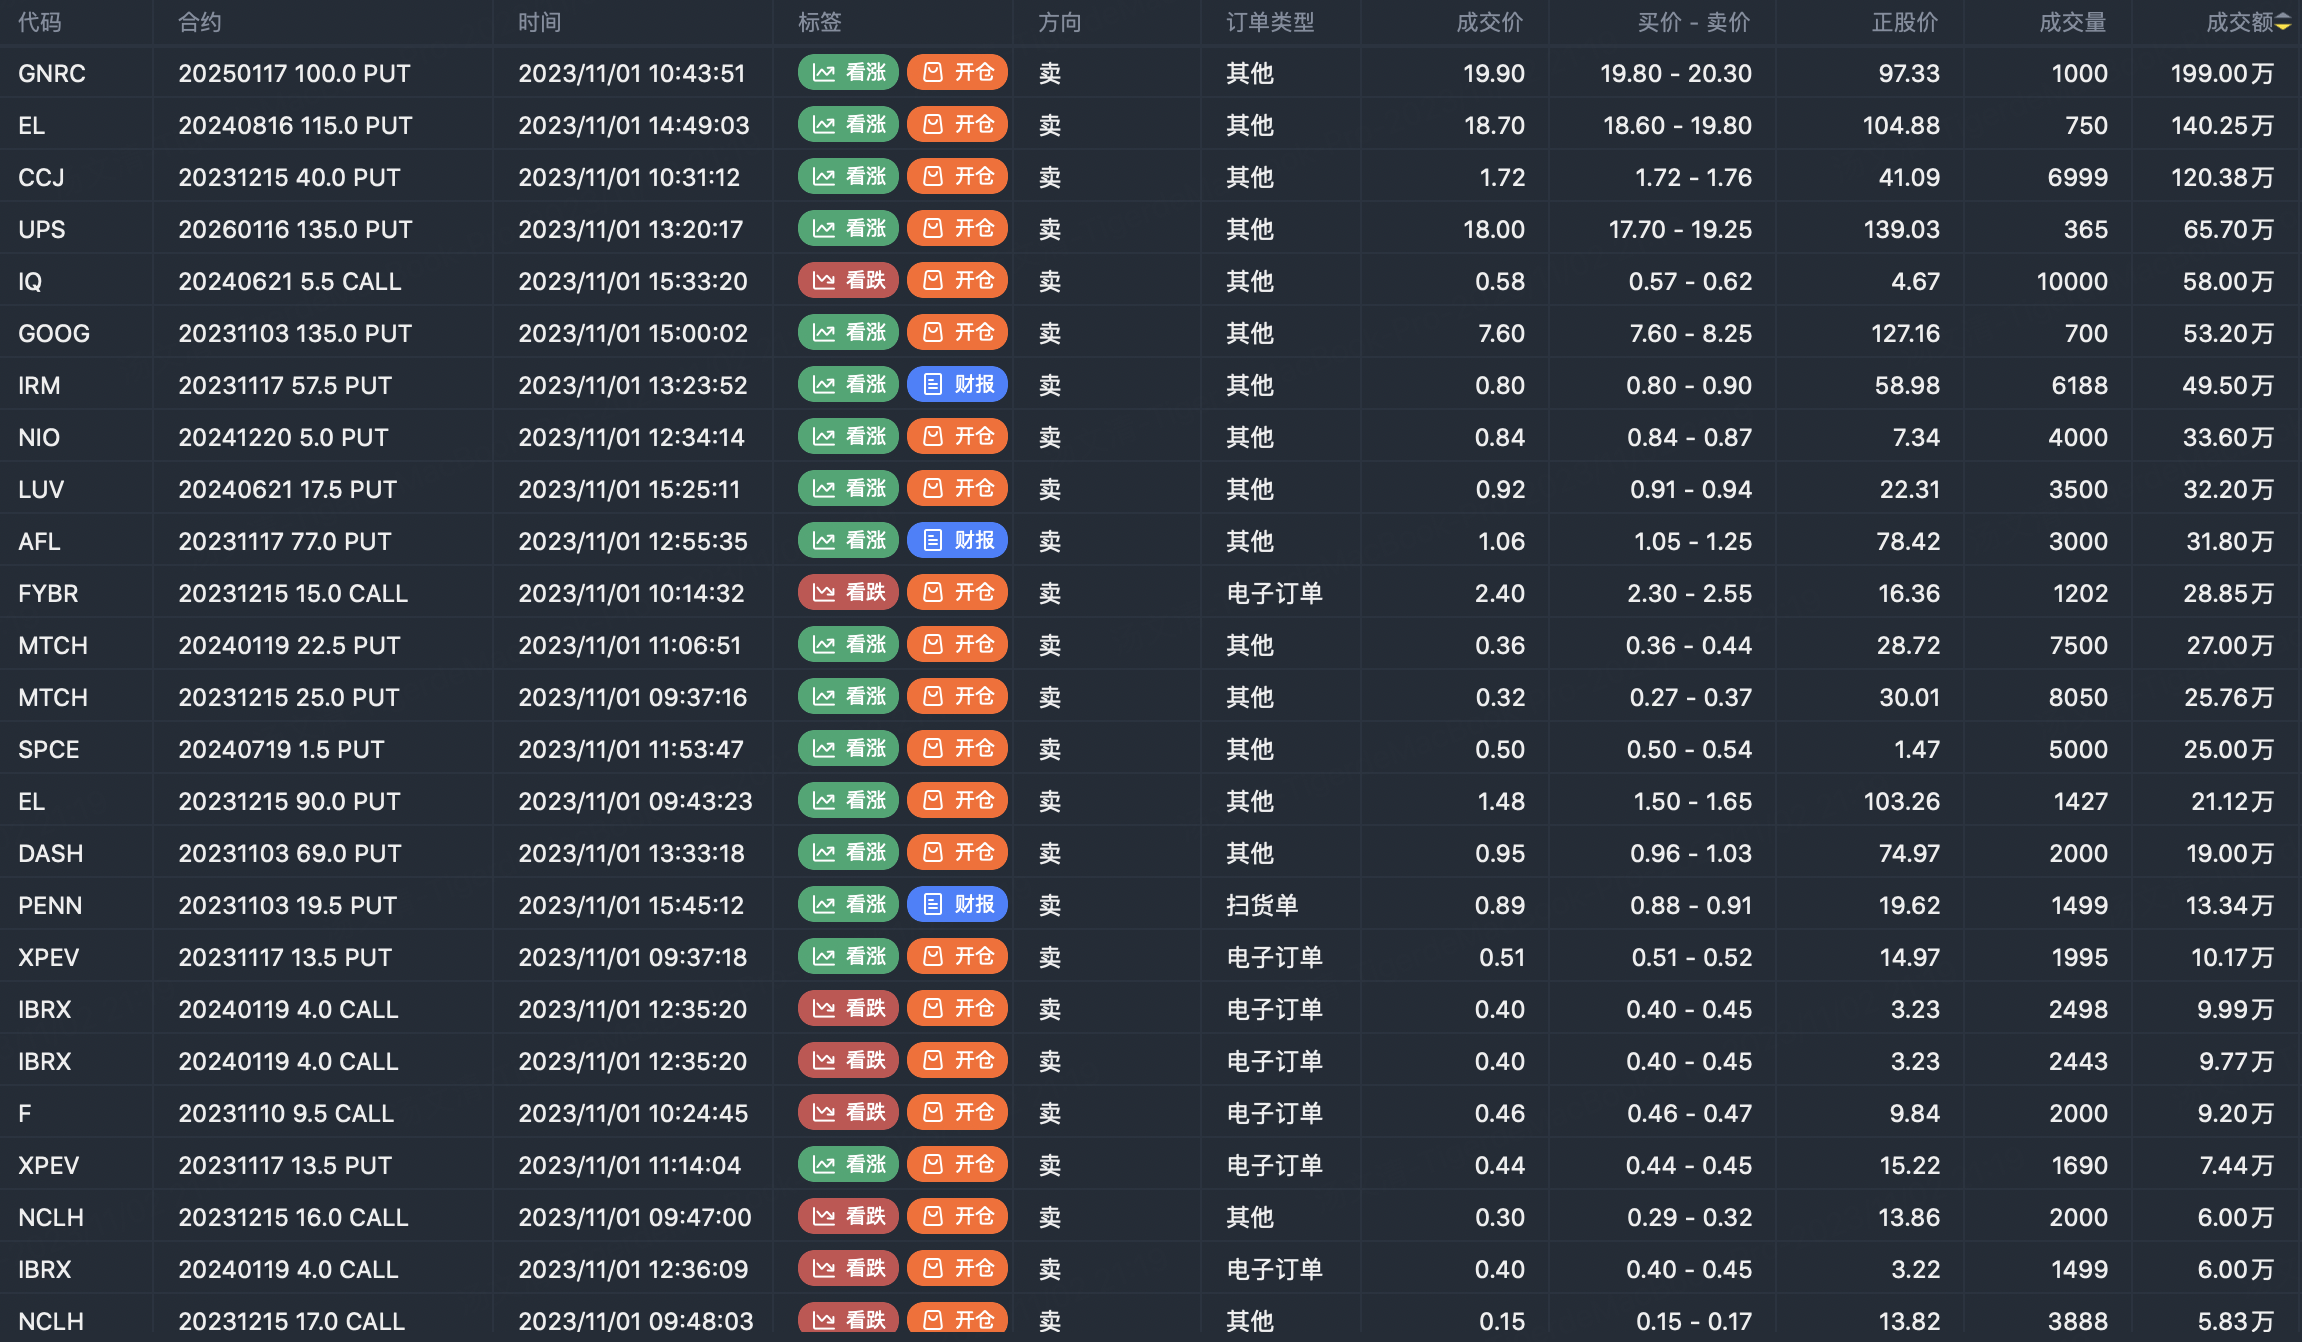Viewport: 2302px width, 1342px height.
Task: Click the 看跌 tag in NCLH 16.0 CALL row
Action: point(848,1217)
